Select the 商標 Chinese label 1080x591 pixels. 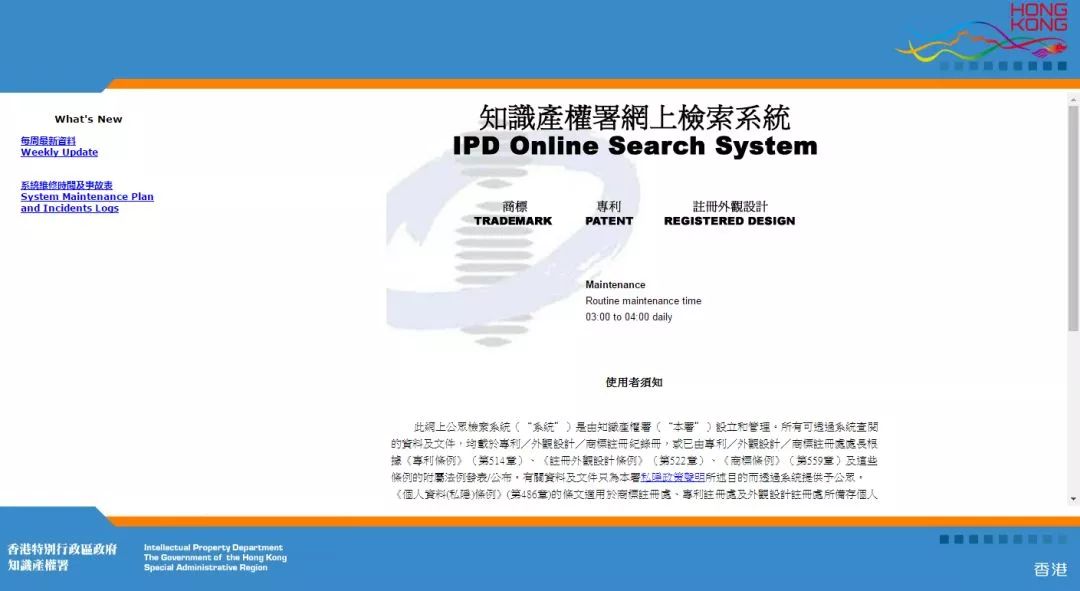513,206
